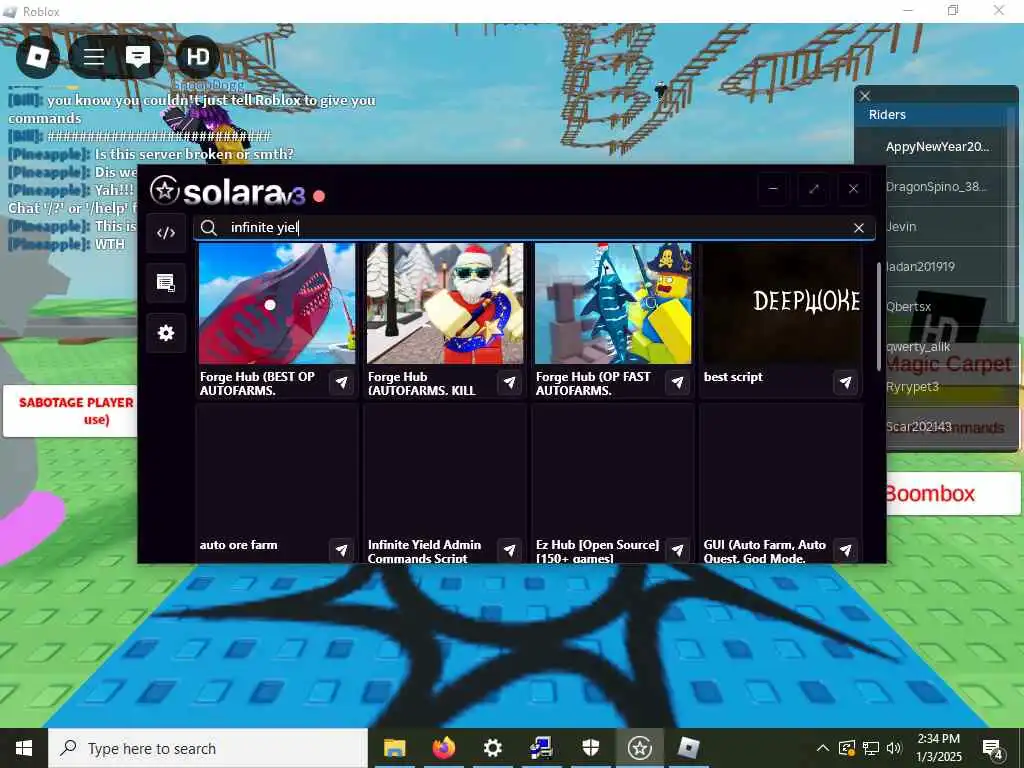
Task: Toggle the Roblox chat bubble icon
Action: point(138,57)
